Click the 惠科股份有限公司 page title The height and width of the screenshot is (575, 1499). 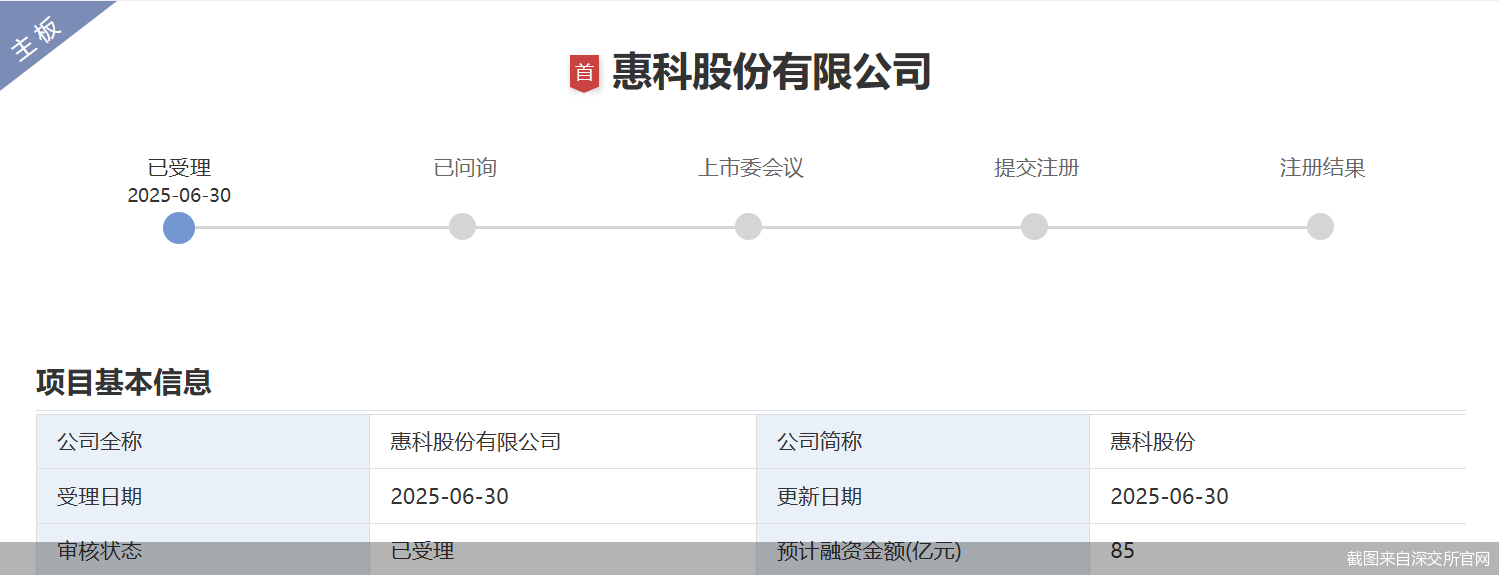(771, 72)
